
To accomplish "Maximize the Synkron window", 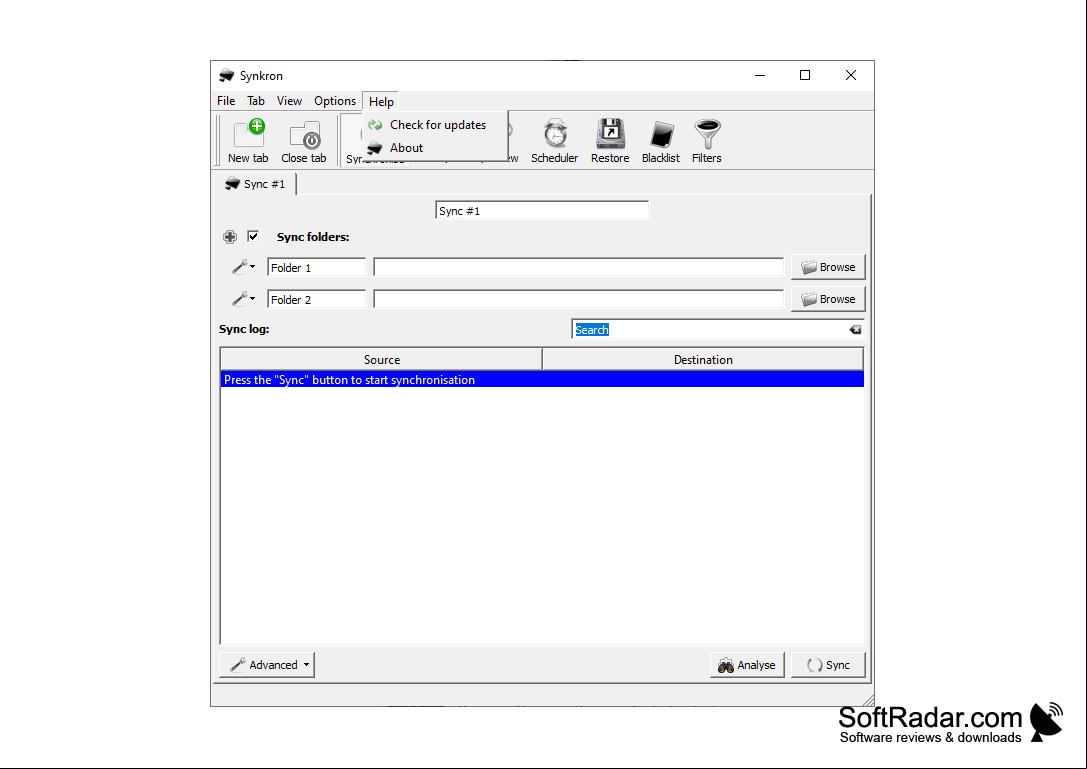I will tap(805, 75).
